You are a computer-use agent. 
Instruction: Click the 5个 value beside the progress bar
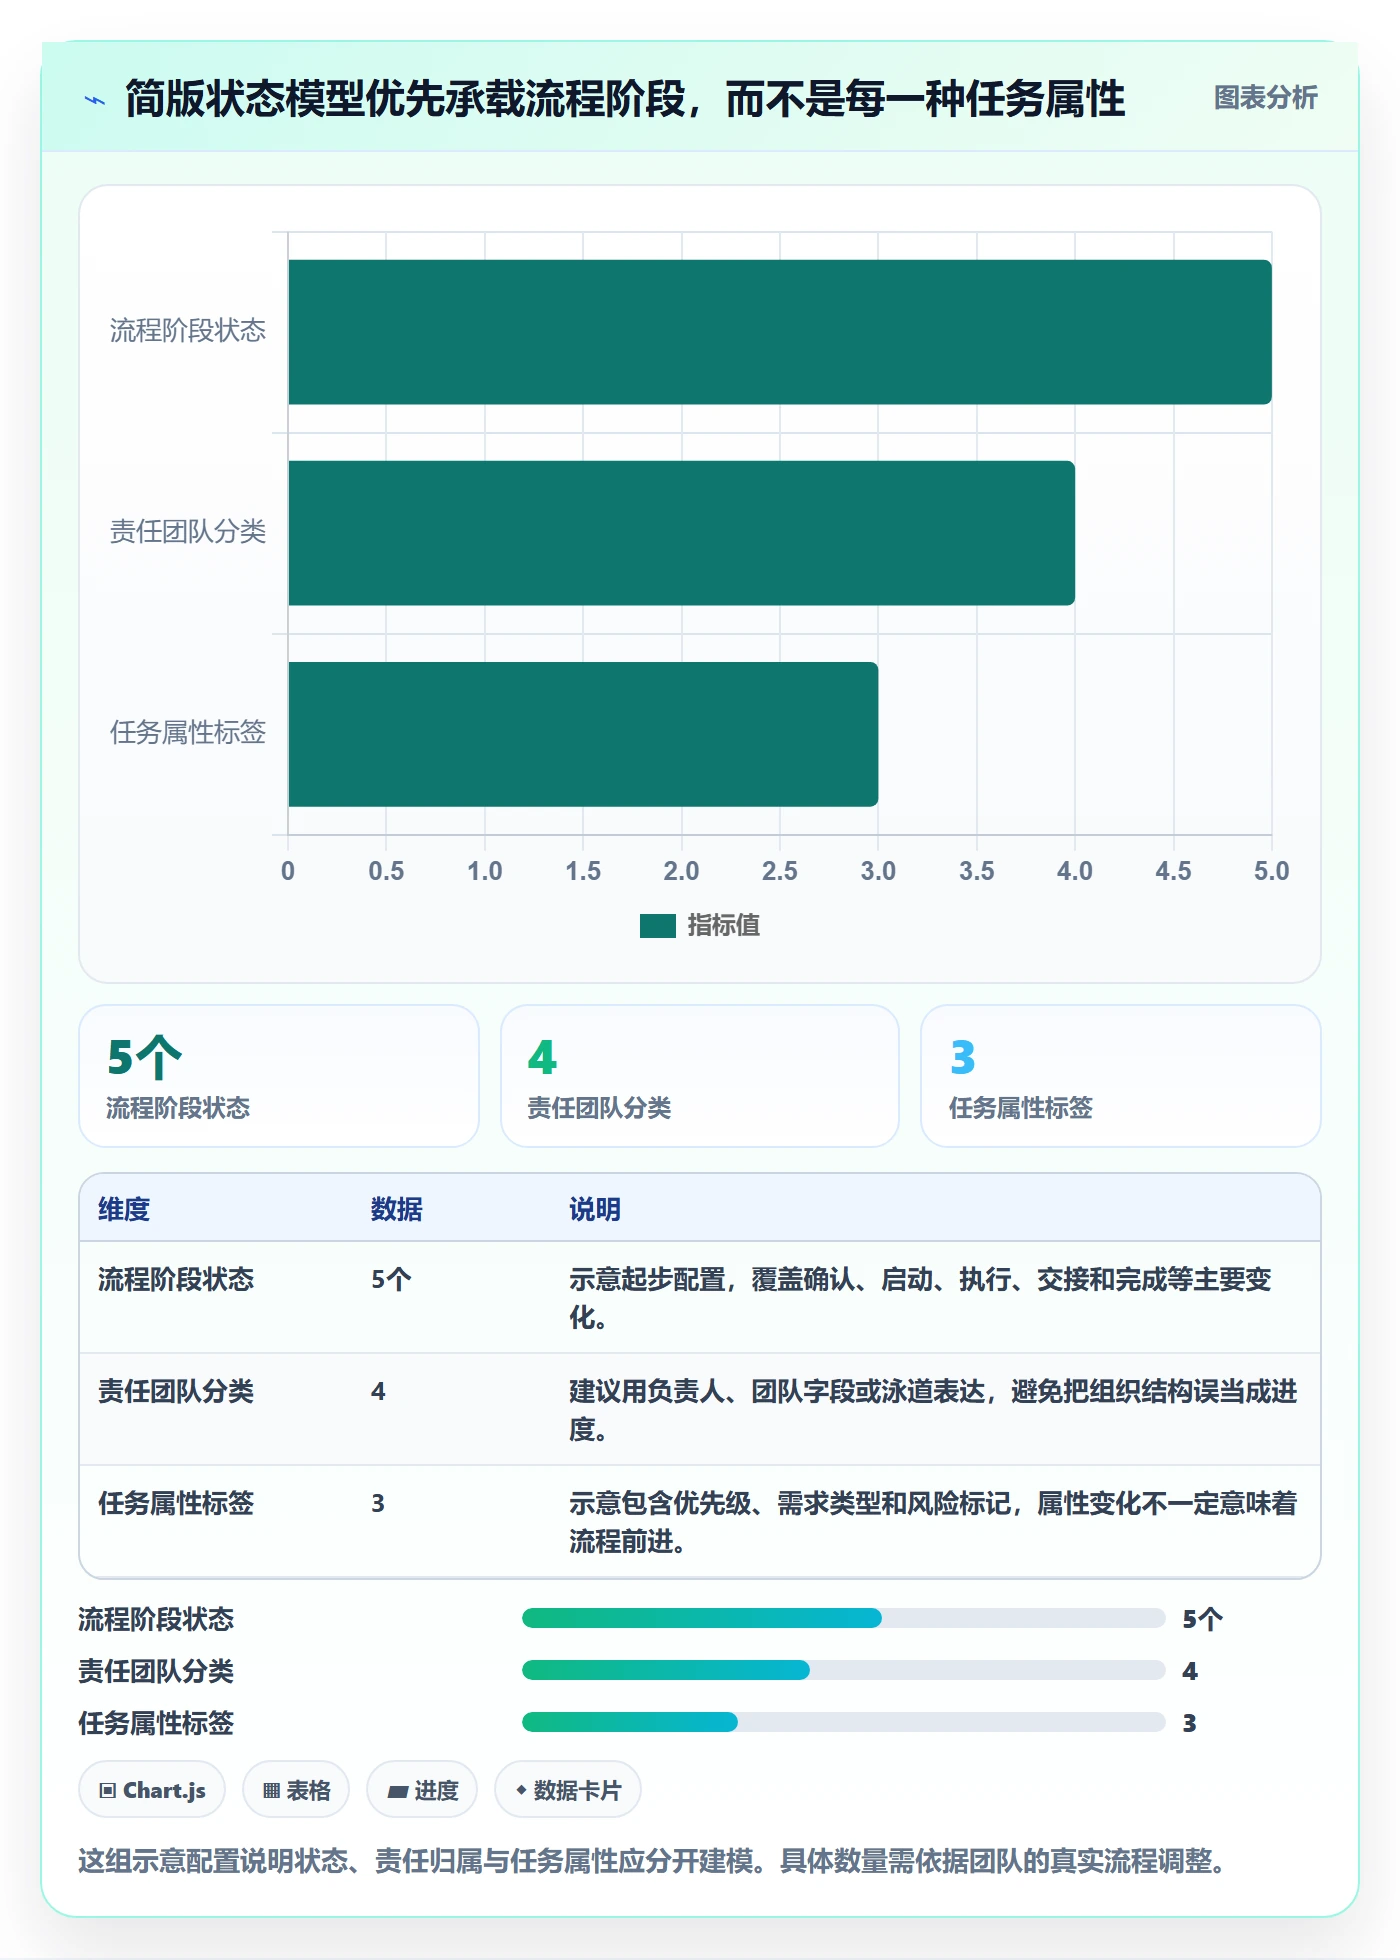(x=1202, y=1619)
